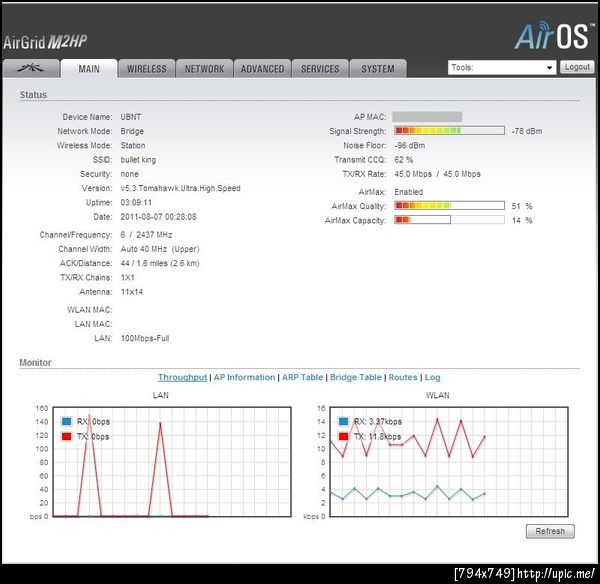
Task: Click the Wireless Mode value Station
Action: tap(133, 145)
